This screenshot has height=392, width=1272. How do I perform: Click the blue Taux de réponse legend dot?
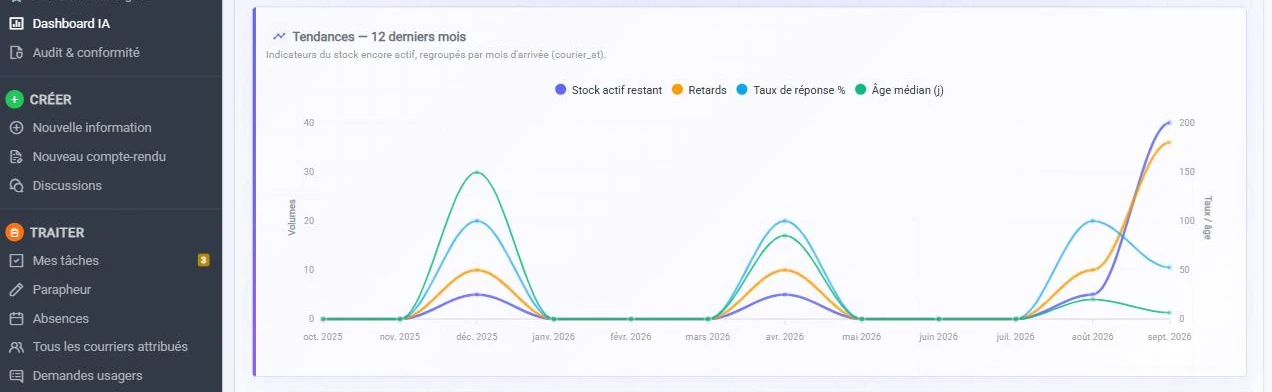tap(741, 90)
